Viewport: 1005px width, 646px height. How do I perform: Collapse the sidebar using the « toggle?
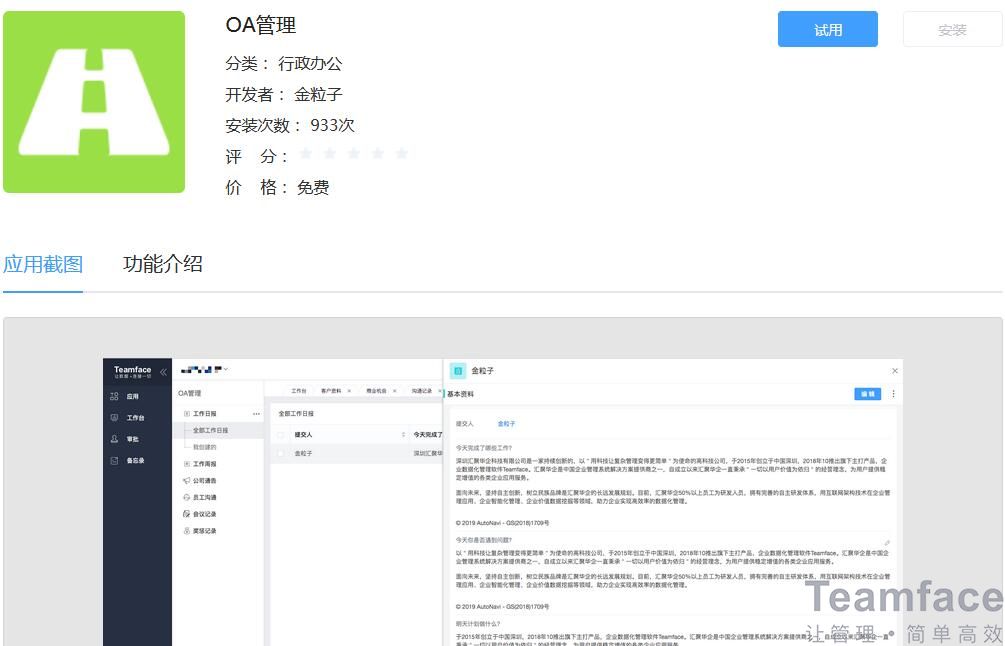(x=163, y=373)
